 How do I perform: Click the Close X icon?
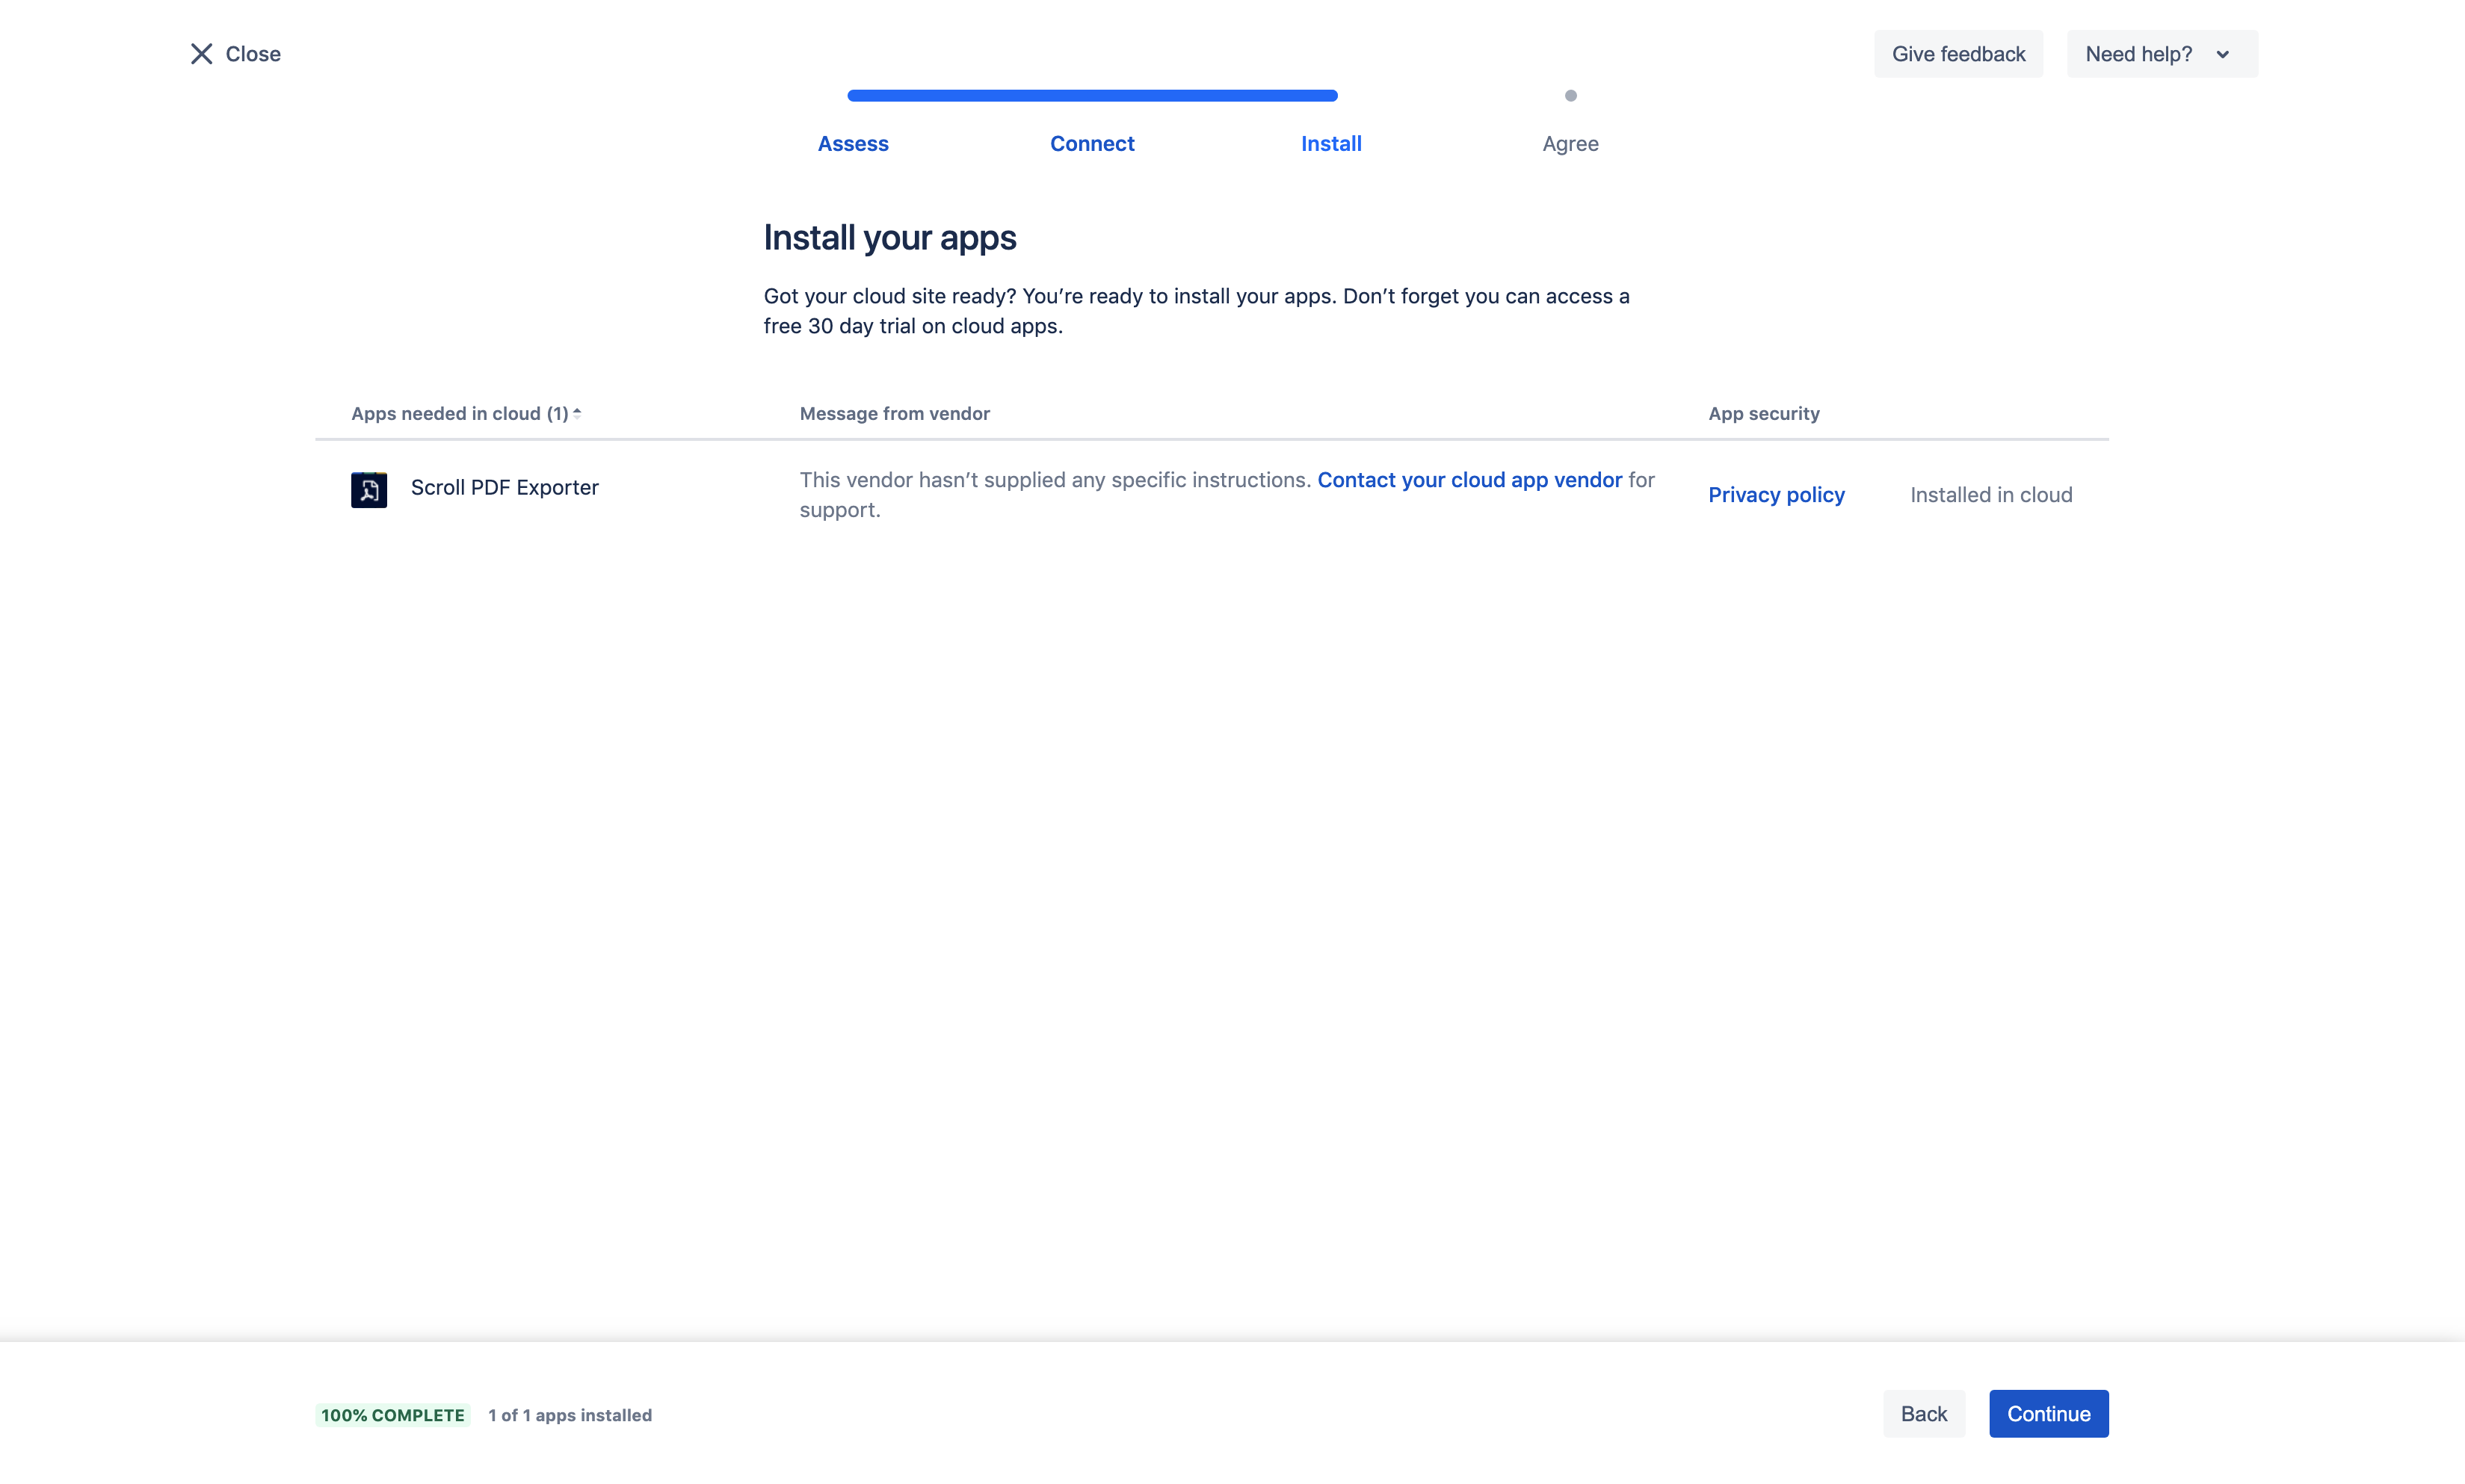(x=201, y=54)
